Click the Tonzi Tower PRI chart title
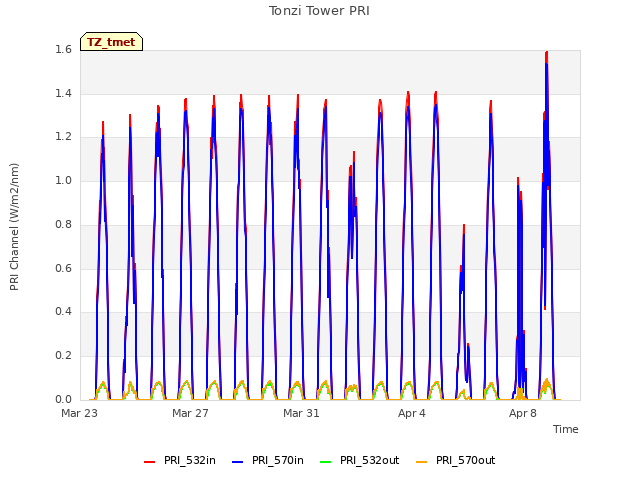 click(319, 11)
